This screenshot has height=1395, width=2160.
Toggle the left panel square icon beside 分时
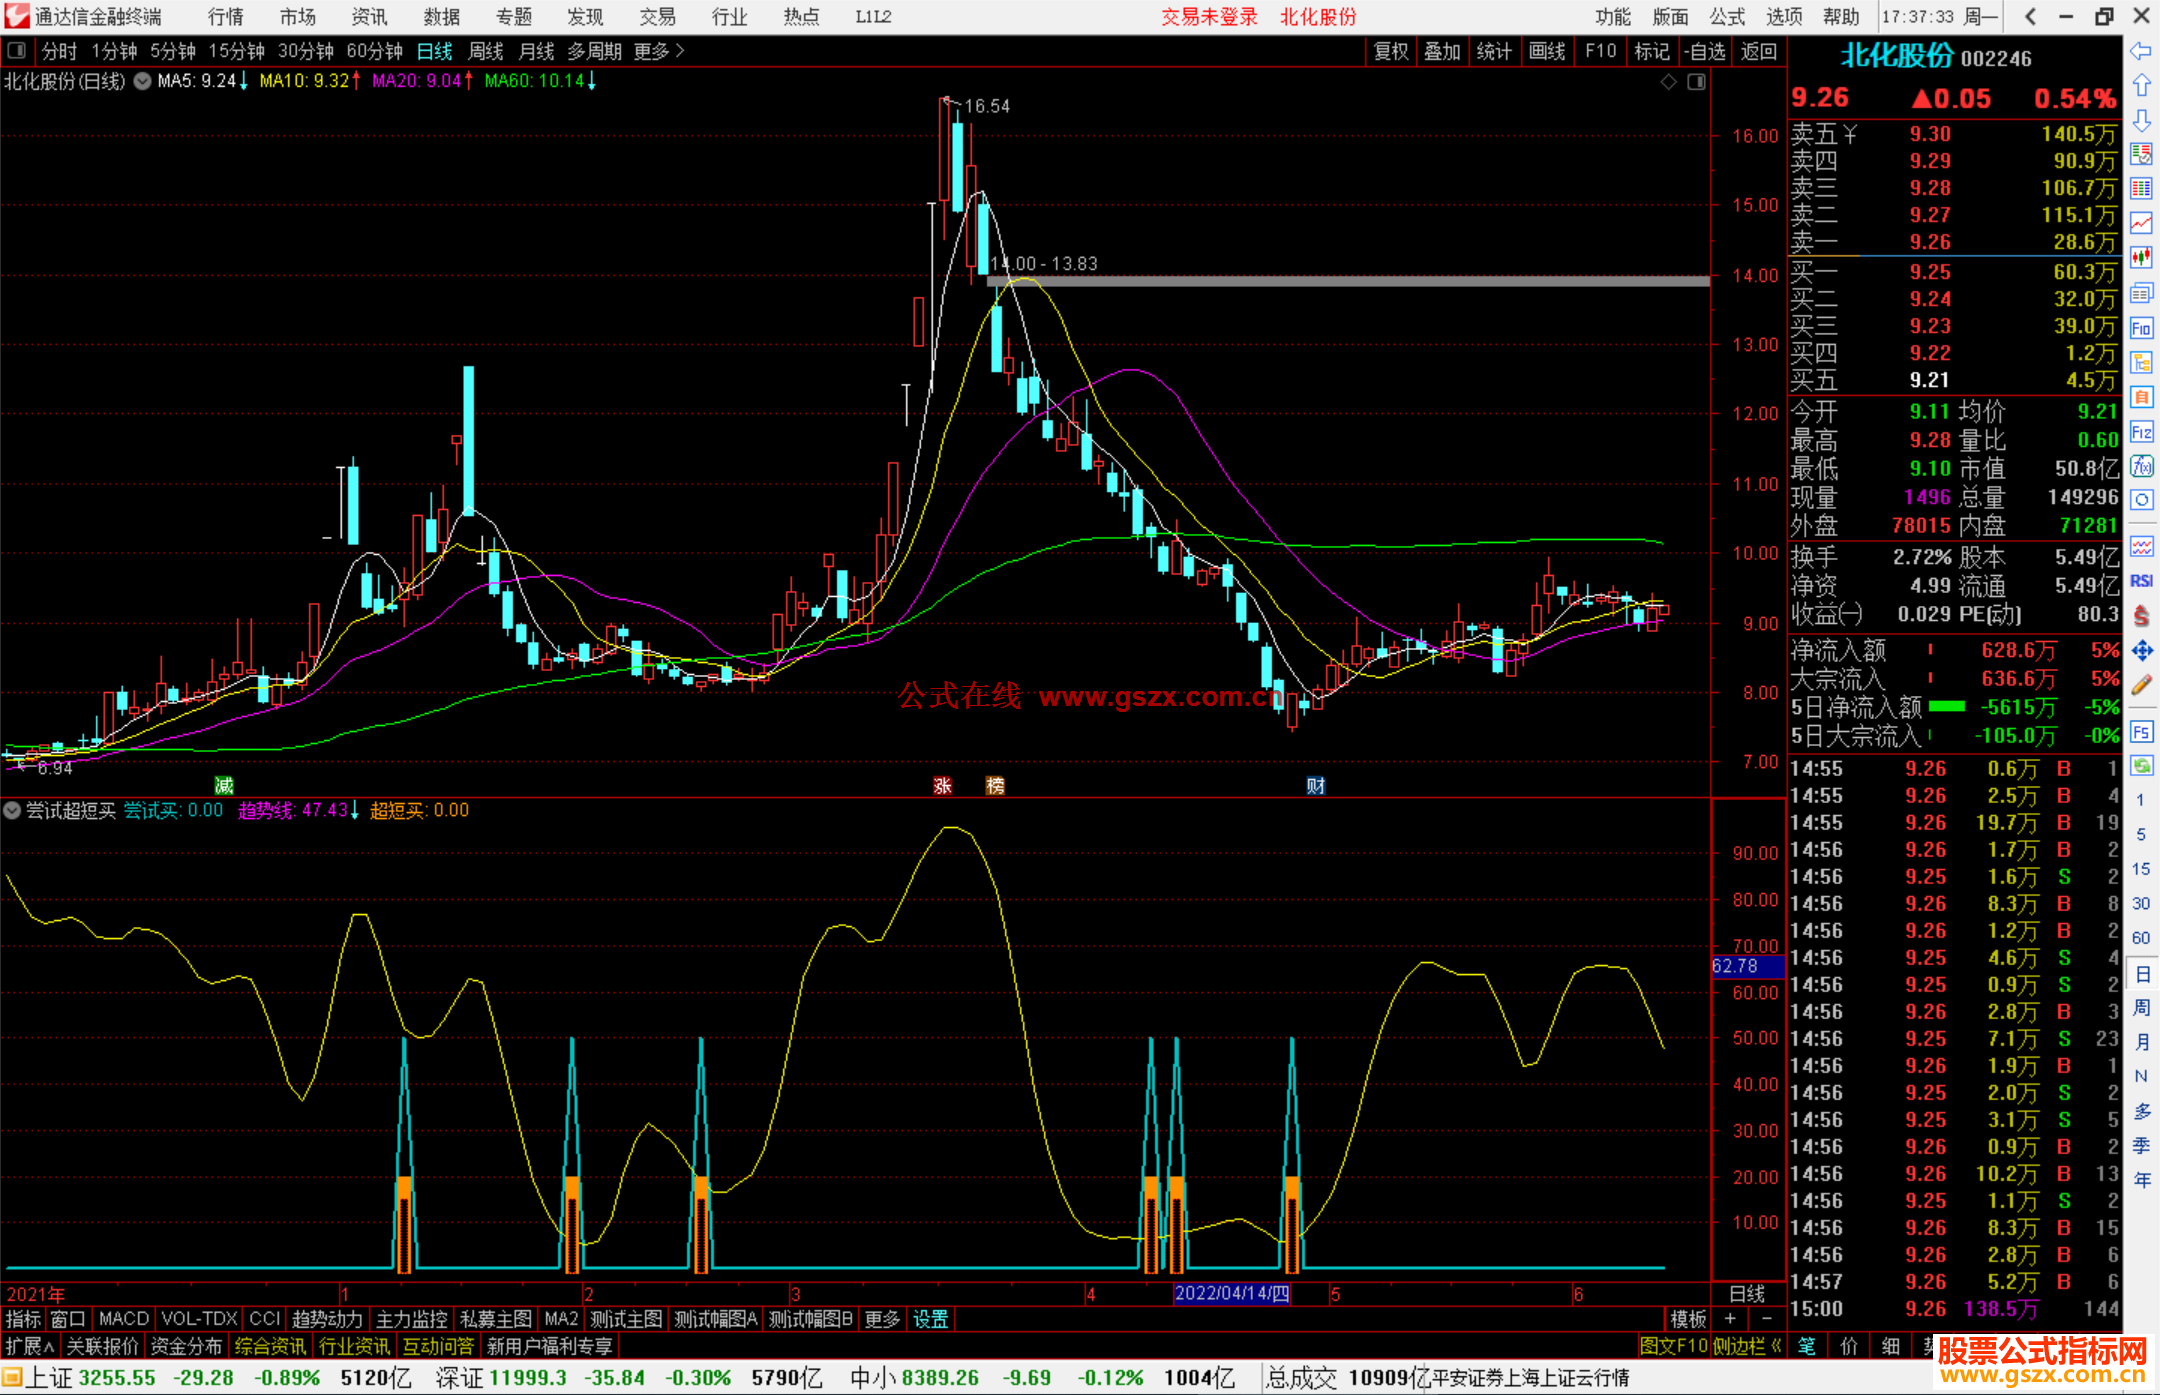pos(16,50)
